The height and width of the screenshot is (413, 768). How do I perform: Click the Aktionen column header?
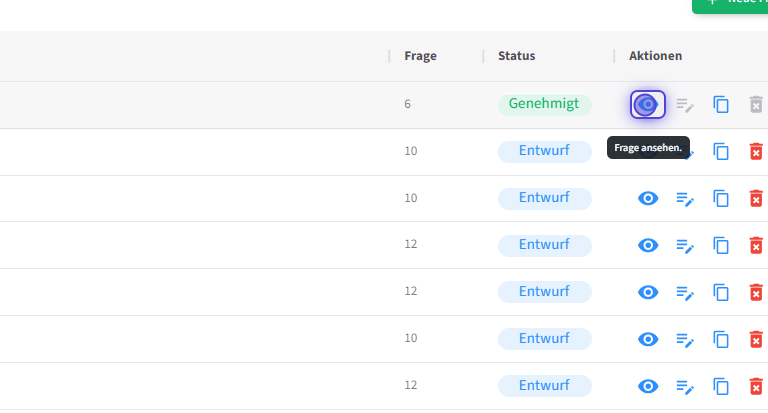click(655, 56)
